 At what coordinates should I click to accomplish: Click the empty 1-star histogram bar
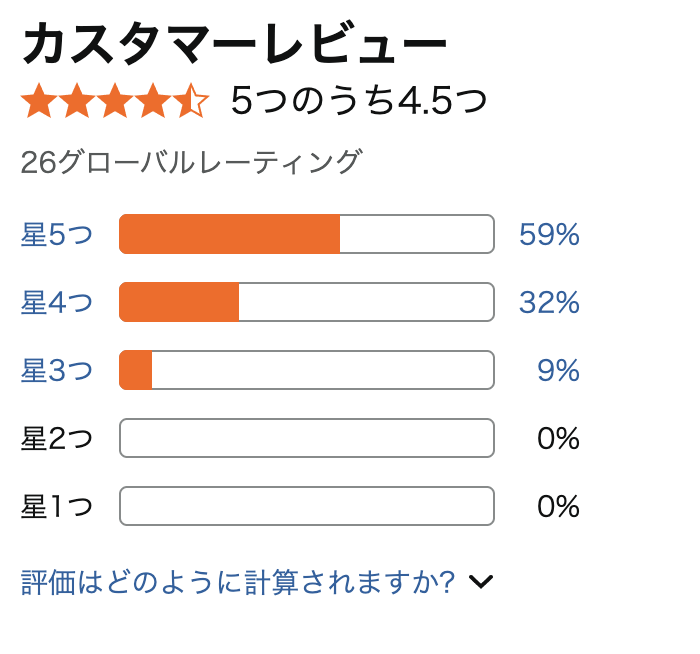(306, 507)
